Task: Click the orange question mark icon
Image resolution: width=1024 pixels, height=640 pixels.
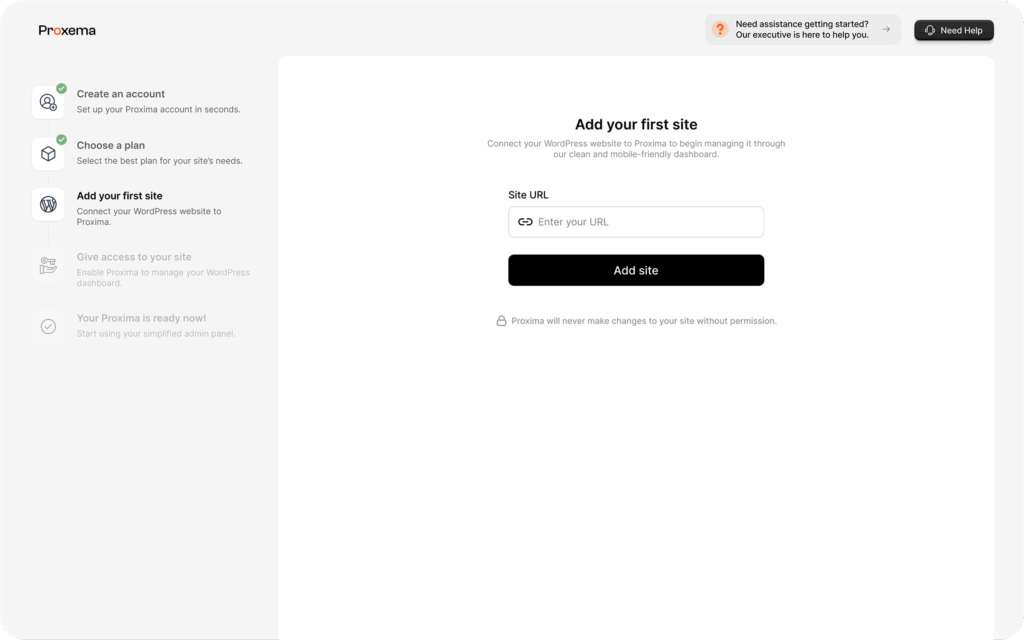Action: point(720,29)
